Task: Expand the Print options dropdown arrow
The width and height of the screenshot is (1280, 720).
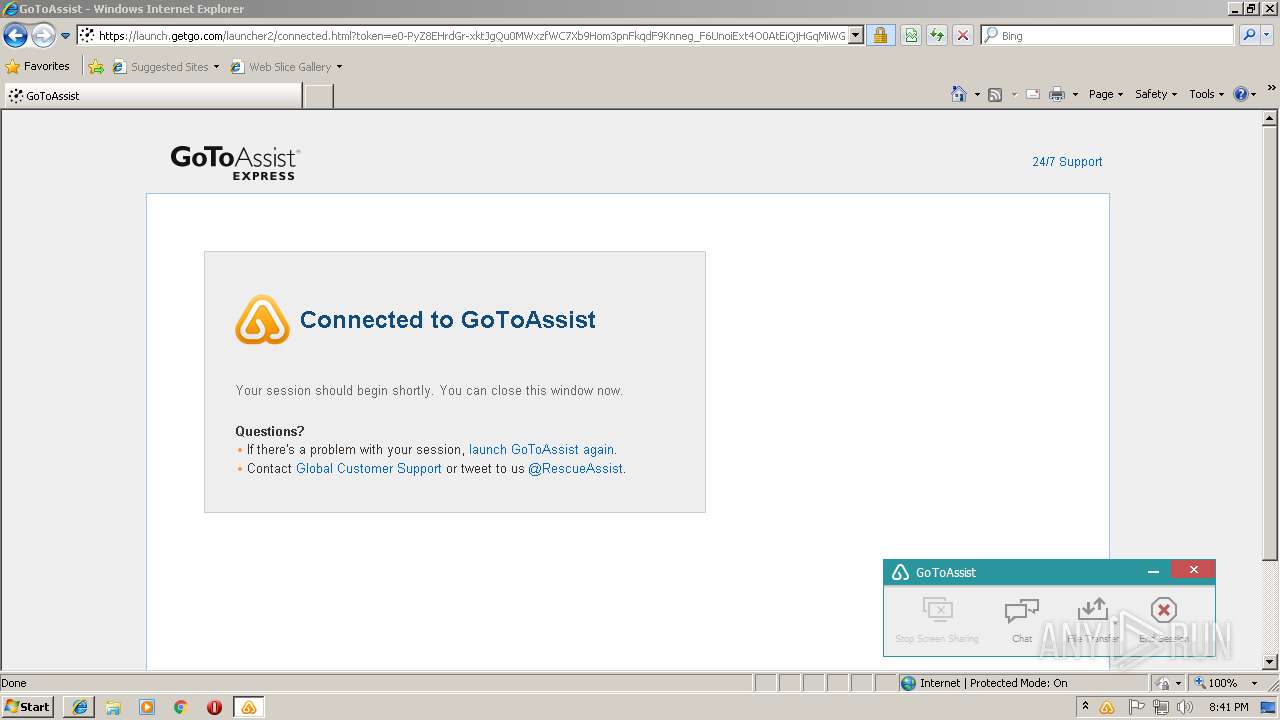Action: point(1075,94)
